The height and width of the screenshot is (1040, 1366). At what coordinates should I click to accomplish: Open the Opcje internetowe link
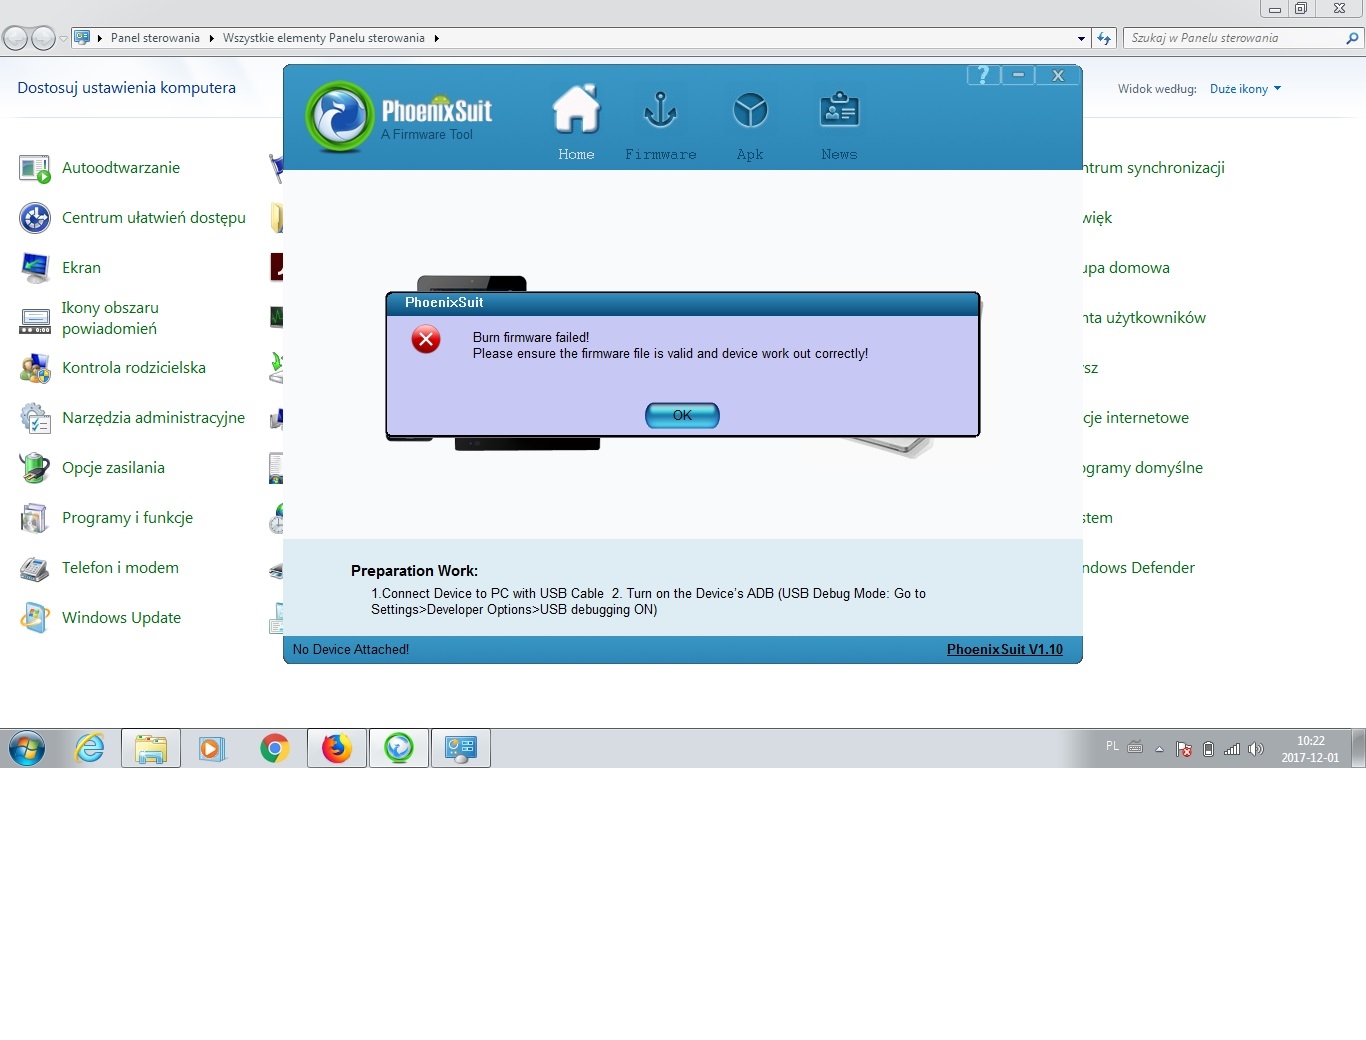tap(1136, 418)
